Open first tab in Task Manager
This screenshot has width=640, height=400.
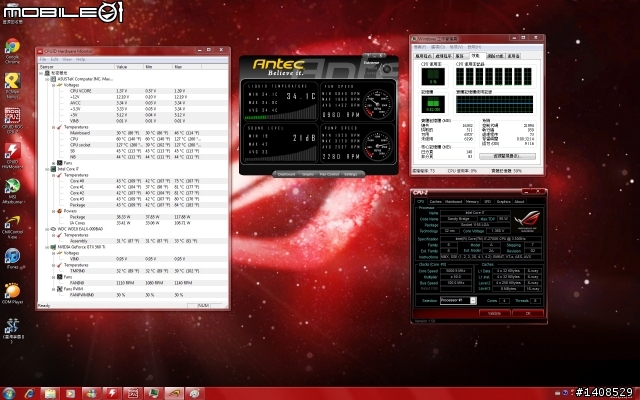coord(423,56)
